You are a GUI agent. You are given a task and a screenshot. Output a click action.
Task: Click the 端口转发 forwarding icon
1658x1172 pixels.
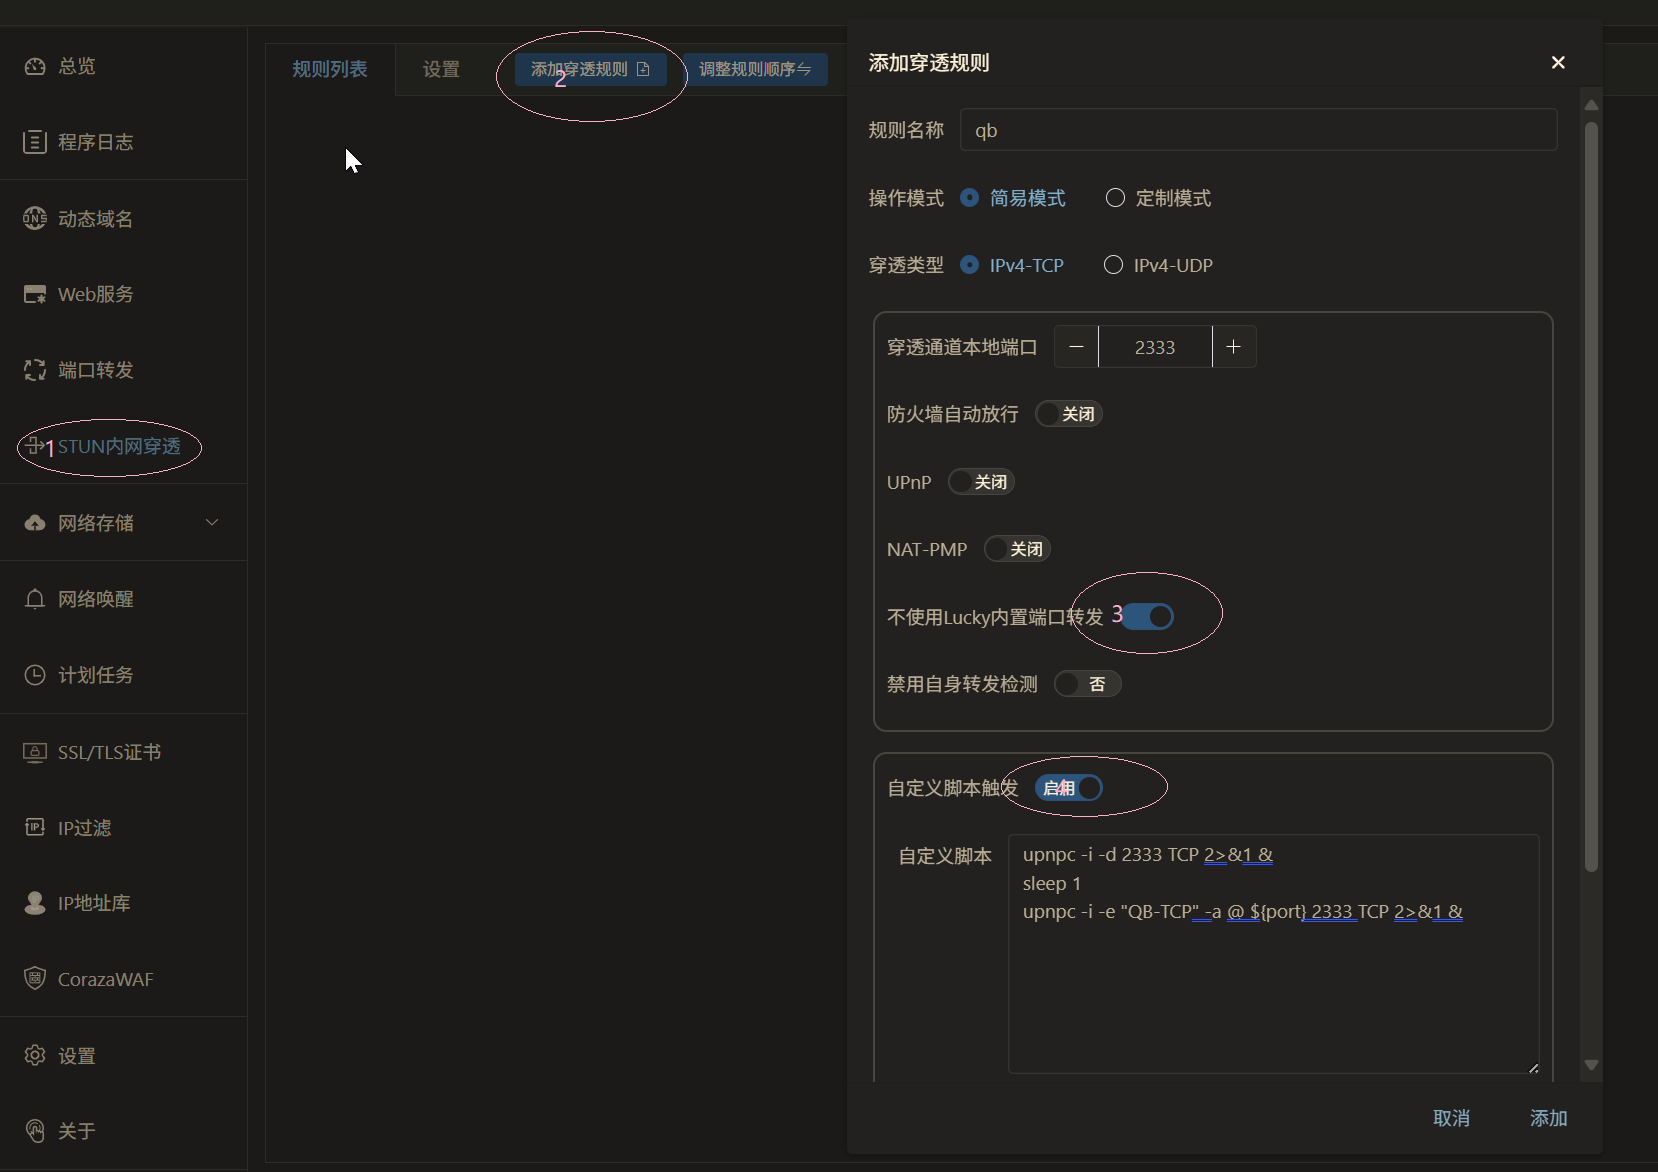35,370
